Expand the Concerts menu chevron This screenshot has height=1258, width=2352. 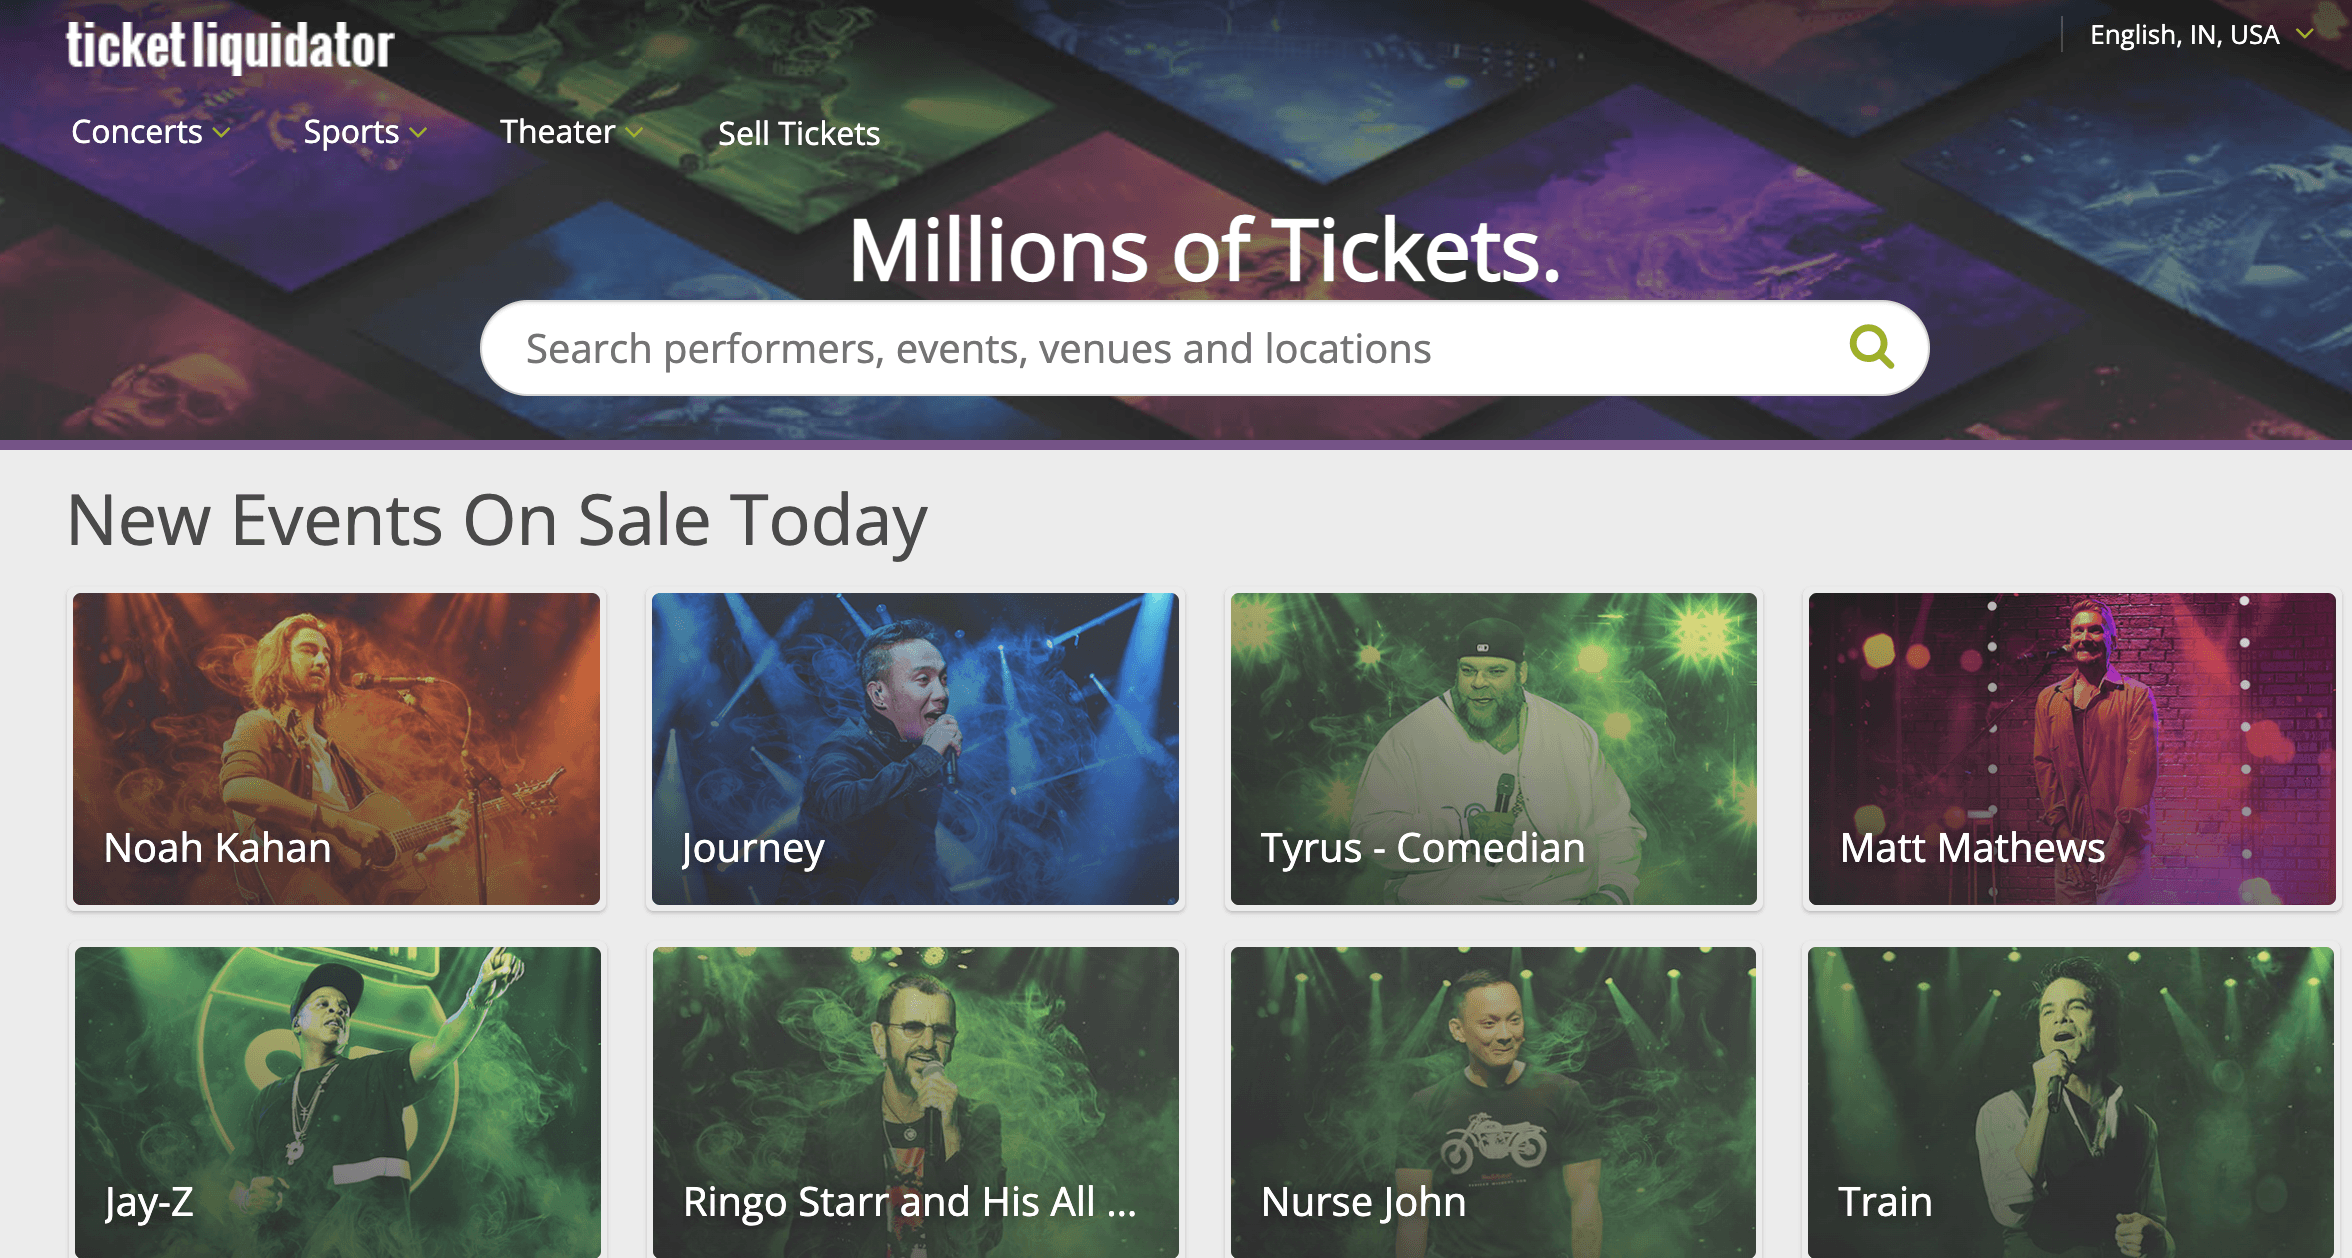222,132
